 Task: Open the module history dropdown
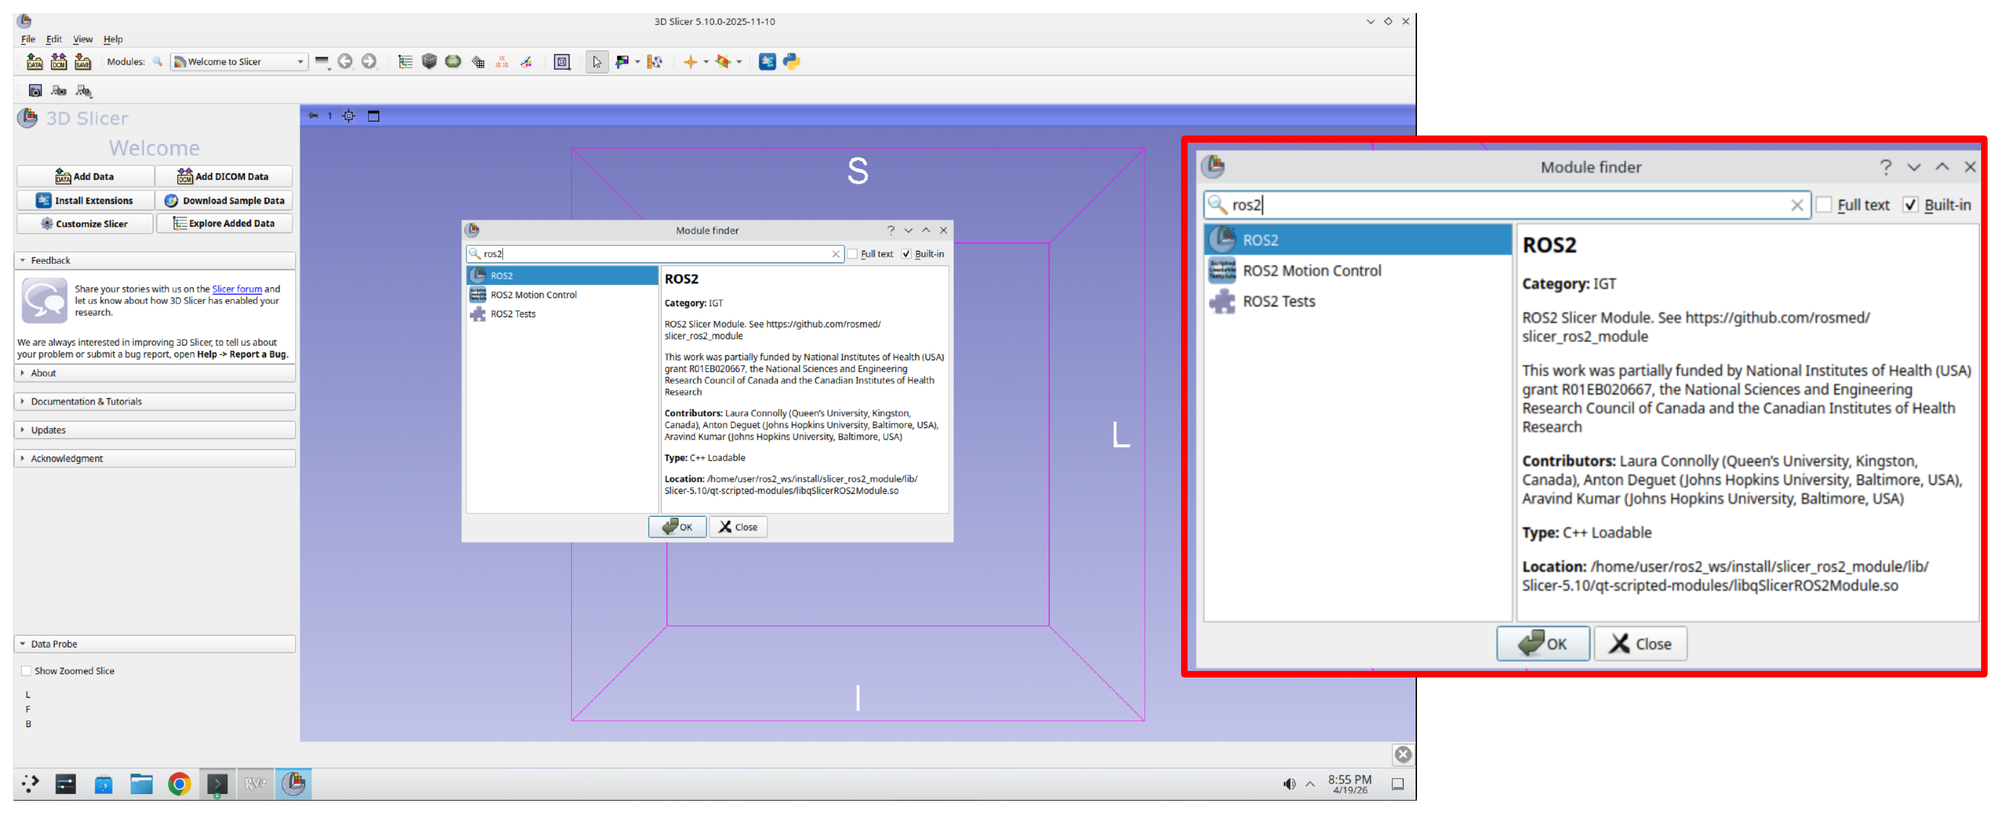pyautogui.click(x=322, y=62)
